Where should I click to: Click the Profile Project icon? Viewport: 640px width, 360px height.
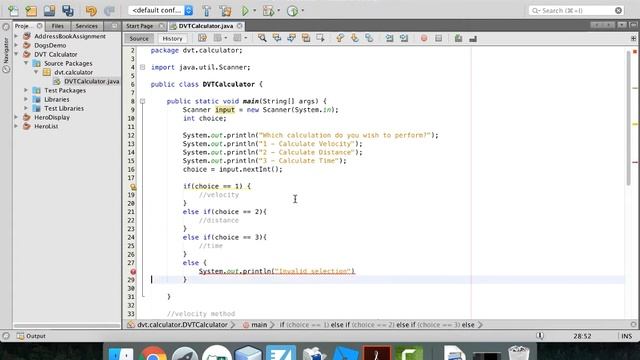pos(292,10)
